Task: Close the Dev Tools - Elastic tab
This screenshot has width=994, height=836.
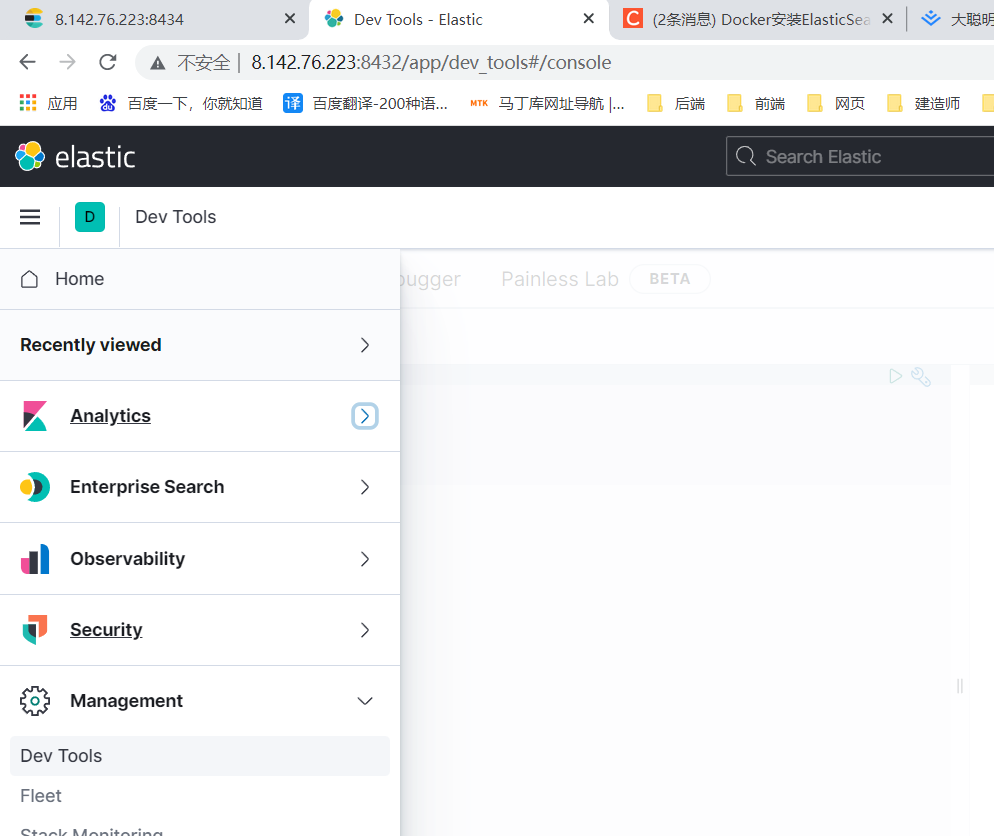Action: tap(588, 19)
